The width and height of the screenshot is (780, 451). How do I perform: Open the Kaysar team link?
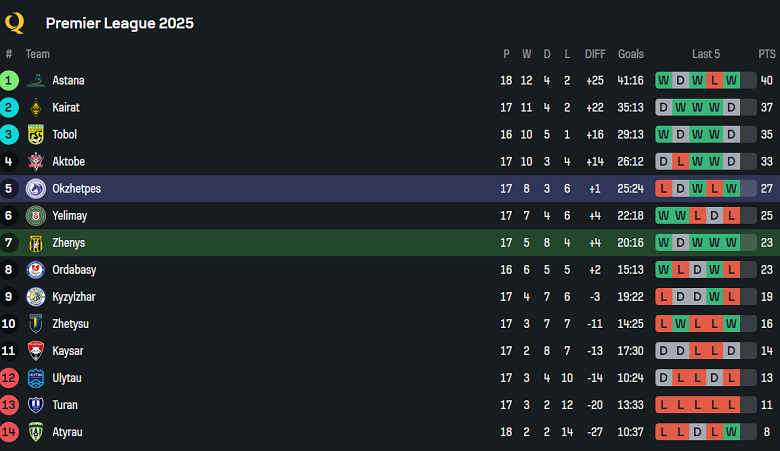(x=68, y=350)
